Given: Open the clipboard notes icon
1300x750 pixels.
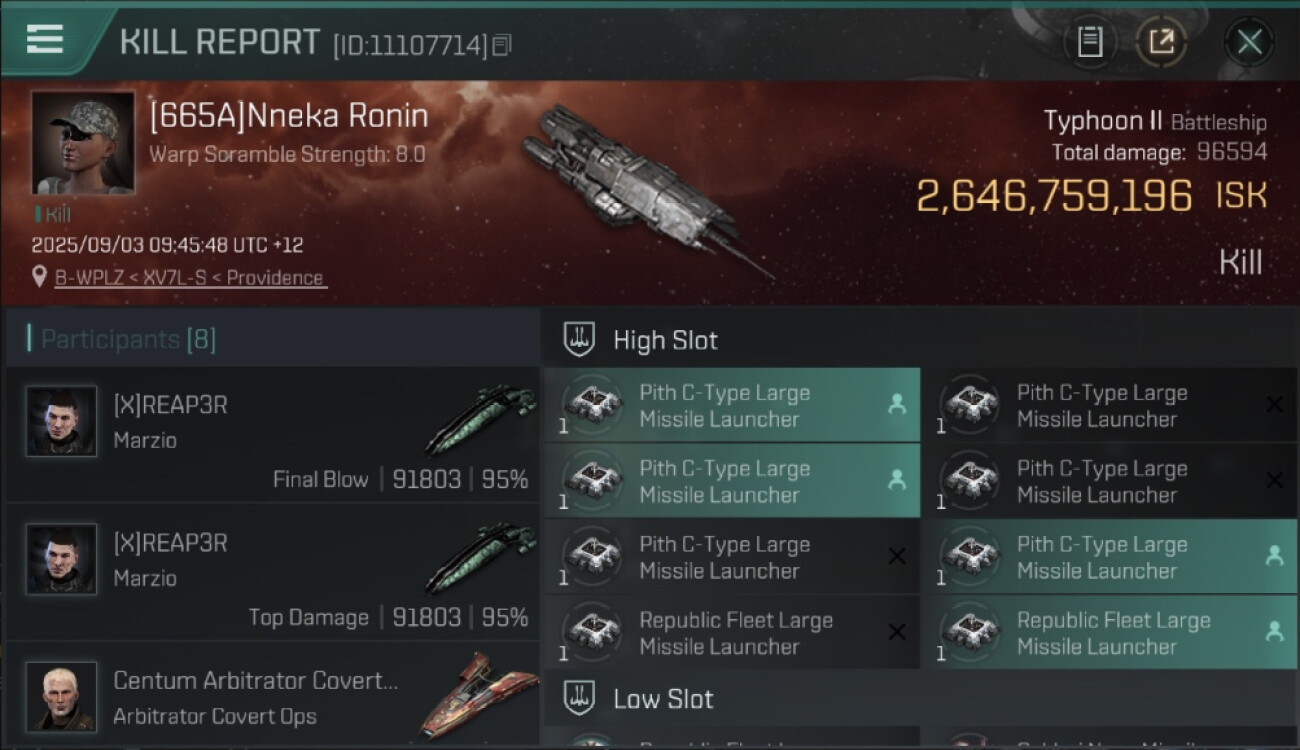Looking at the screenshot, I should click(1089, 42).
